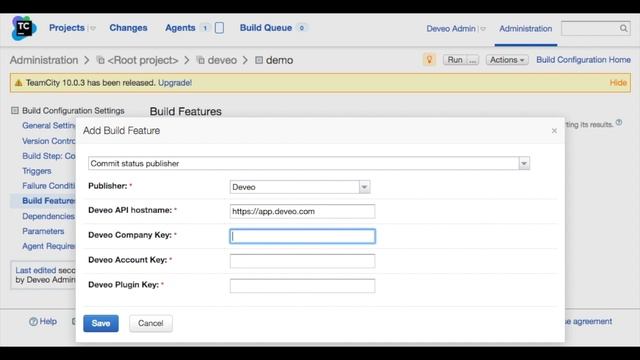Expand the Projects dropdown arrow
Image resolution: width=640 pixels, height=360 pixels.
coord(93,29)
